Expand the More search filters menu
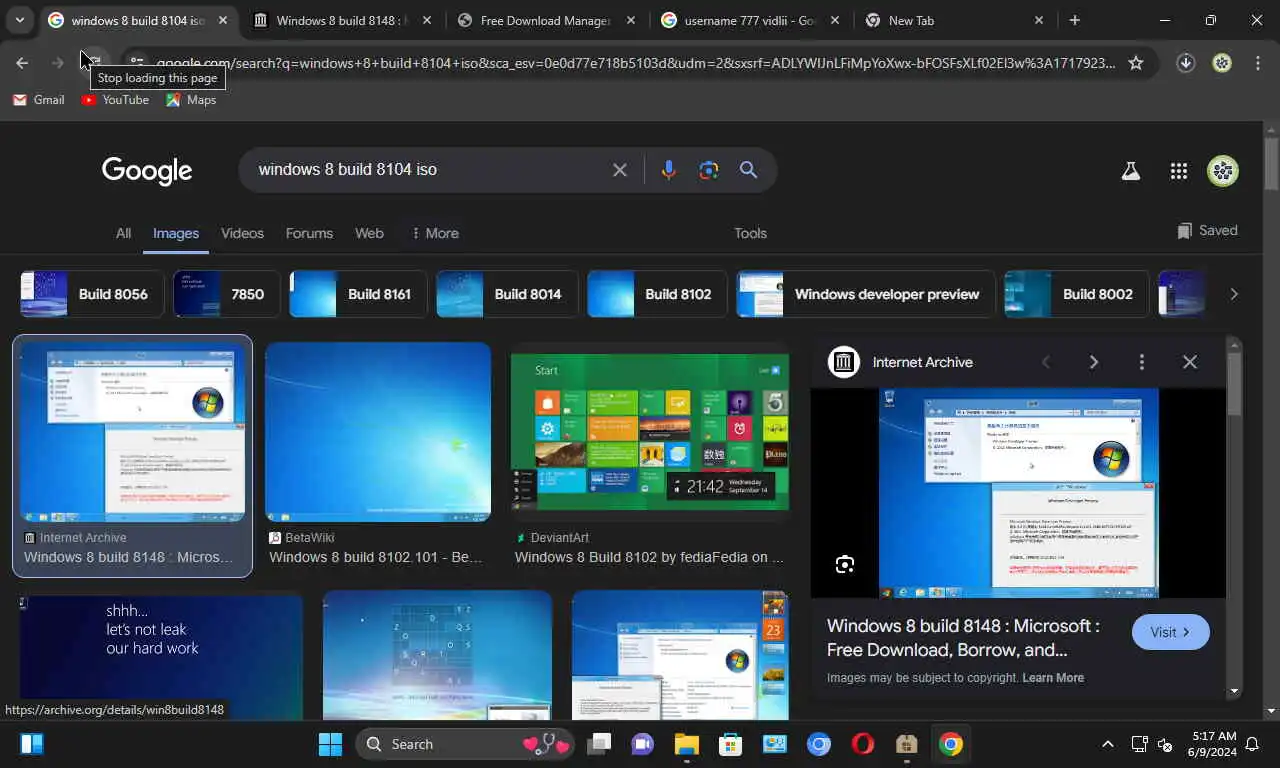The width and height of the screenshot is (1280, 768). point(435,233)
